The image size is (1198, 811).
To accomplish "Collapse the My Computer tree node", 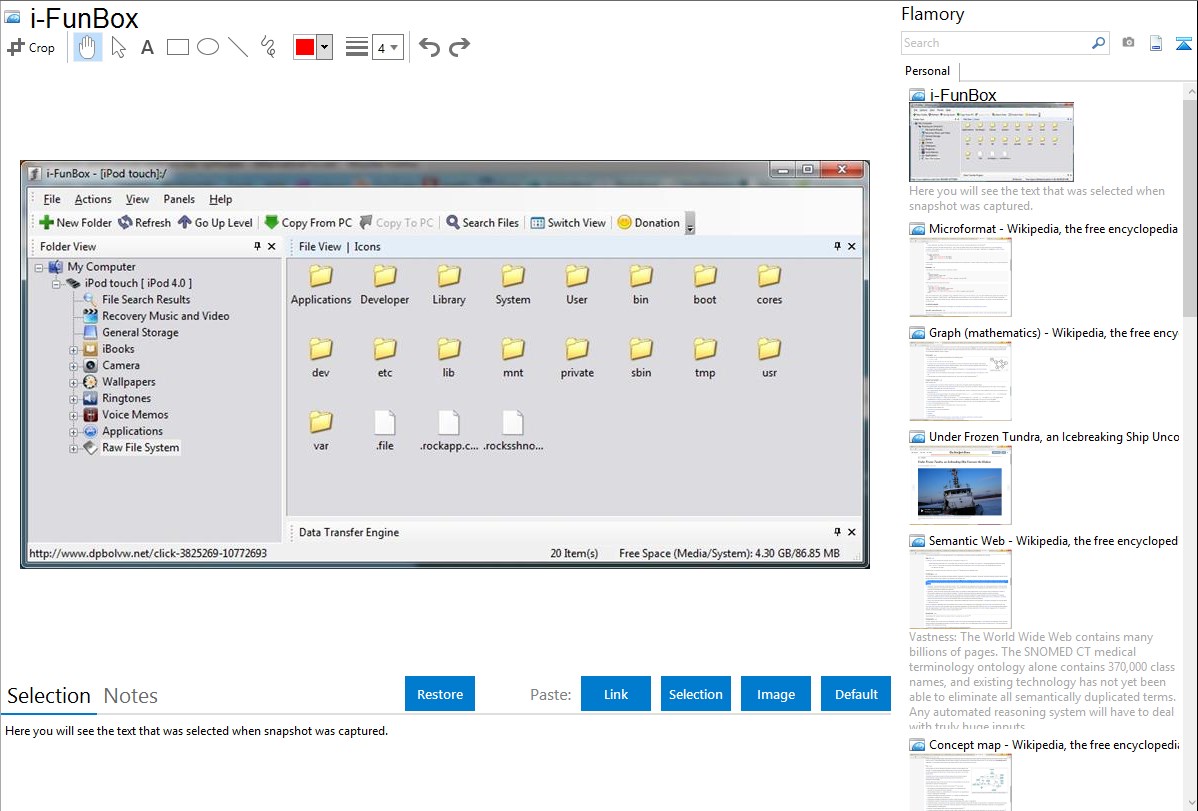I will coord(39,268).
